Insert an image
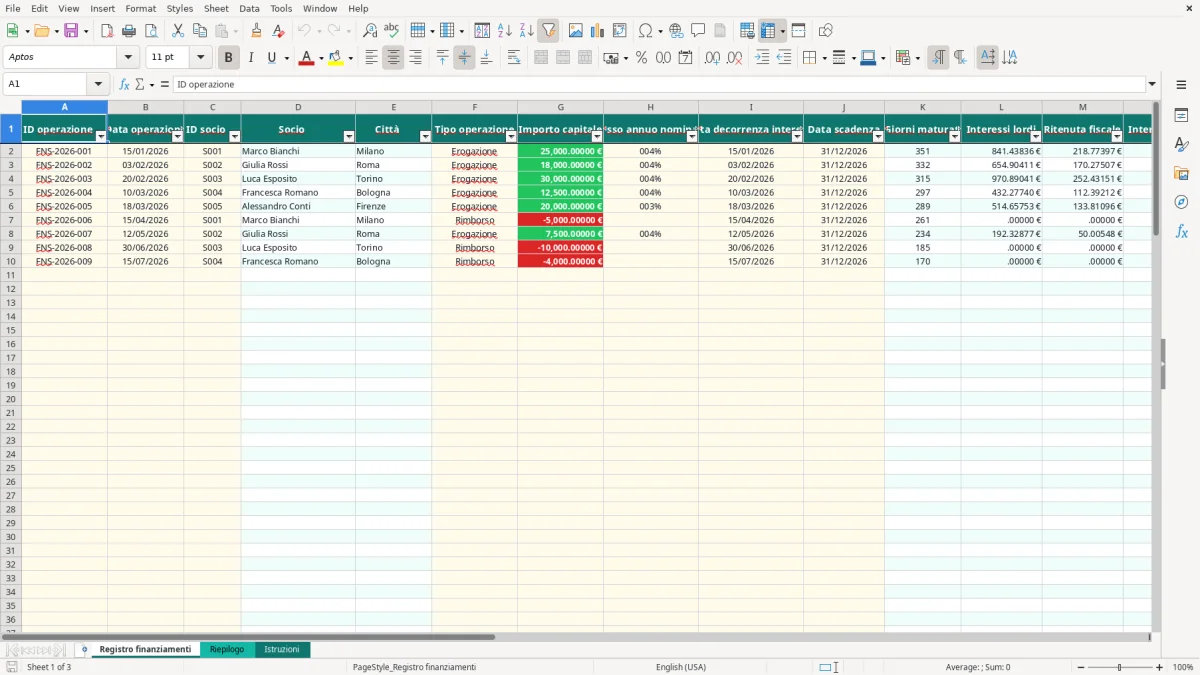This screenshot has width=1200, height=675. tap(575, 31)
